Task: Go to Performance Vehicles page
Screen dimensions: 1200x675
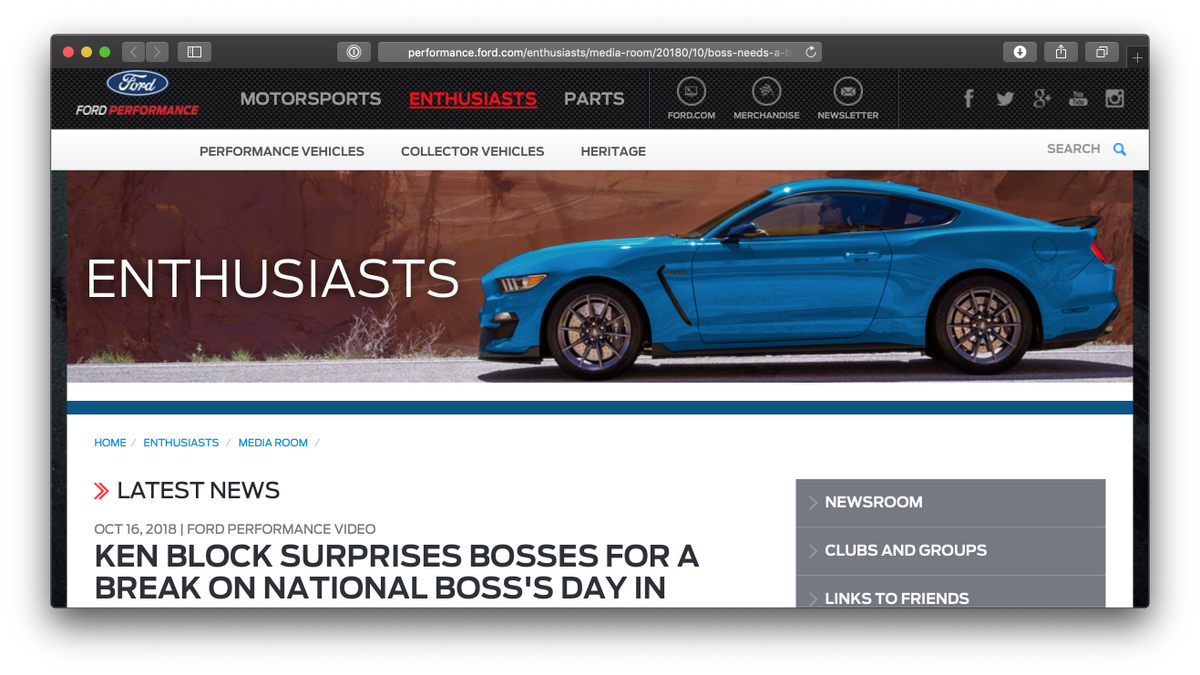Action: (x=282, y=152)
